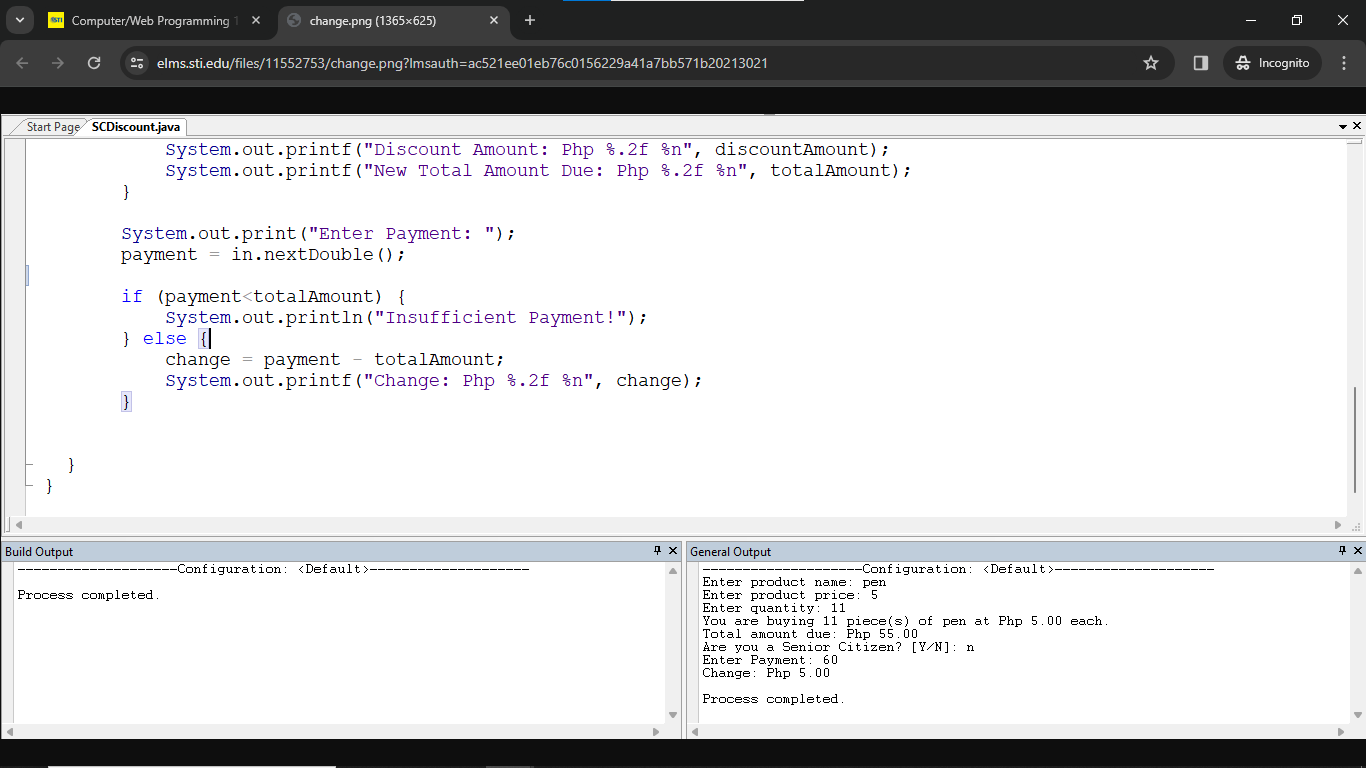Image resolution: width=1366 pixels, height=768 pixels.
Task: Open a new browser tab
Action: 530,21
